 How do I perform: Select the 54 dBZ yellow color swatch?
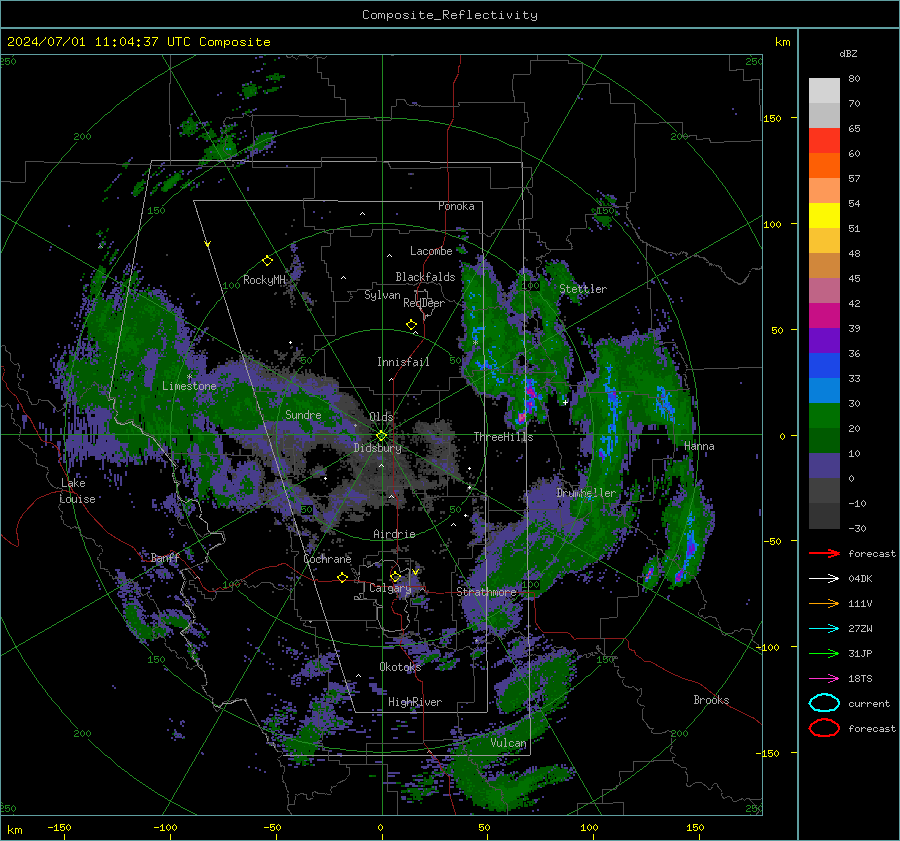[x=824, y=215]
